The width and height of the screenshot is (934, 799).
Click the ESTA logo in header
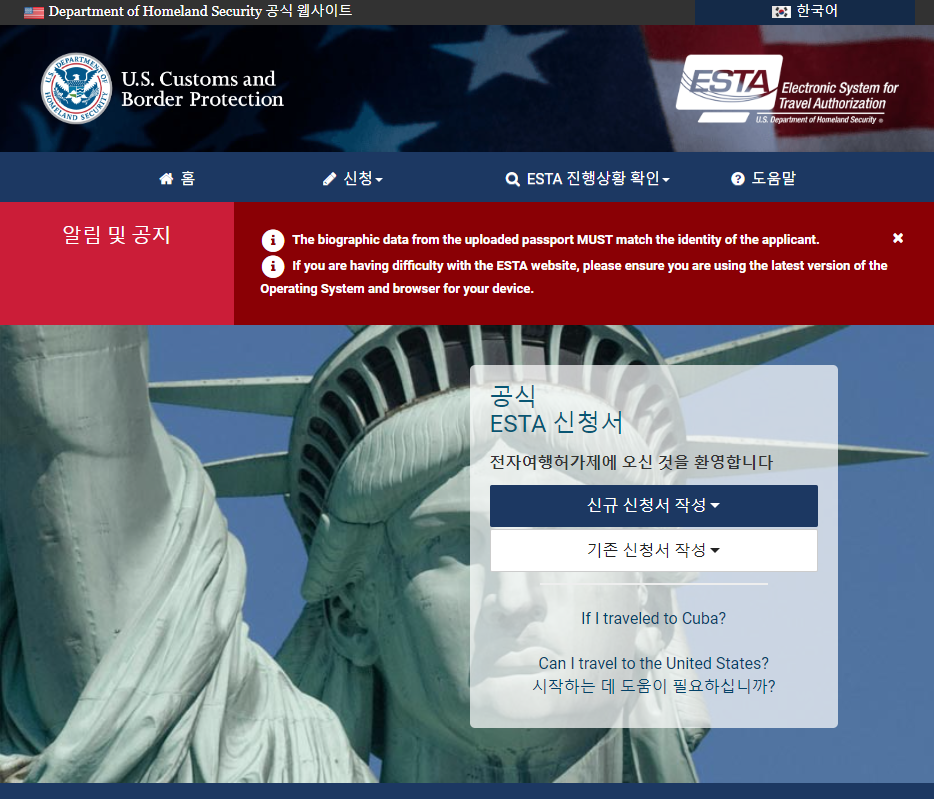[x=787, y=89]
